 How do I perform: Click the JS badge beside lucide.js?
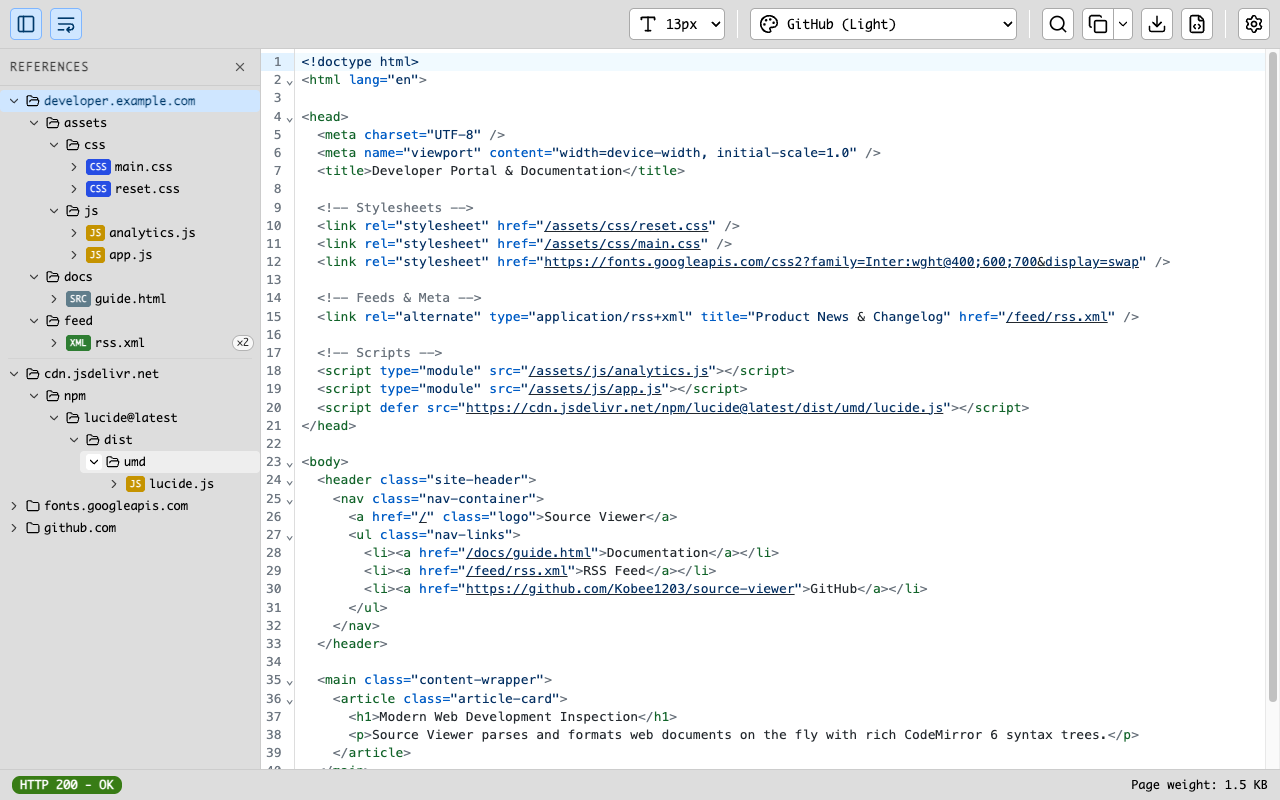point(135,484)
